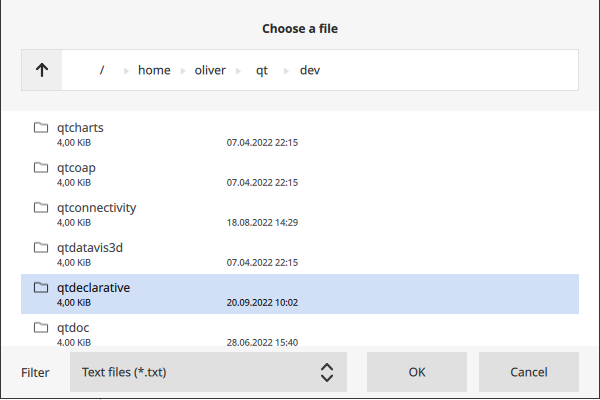Click the filter dropdown up-down arrows
The image size is (600, 400).
(326, 372)
